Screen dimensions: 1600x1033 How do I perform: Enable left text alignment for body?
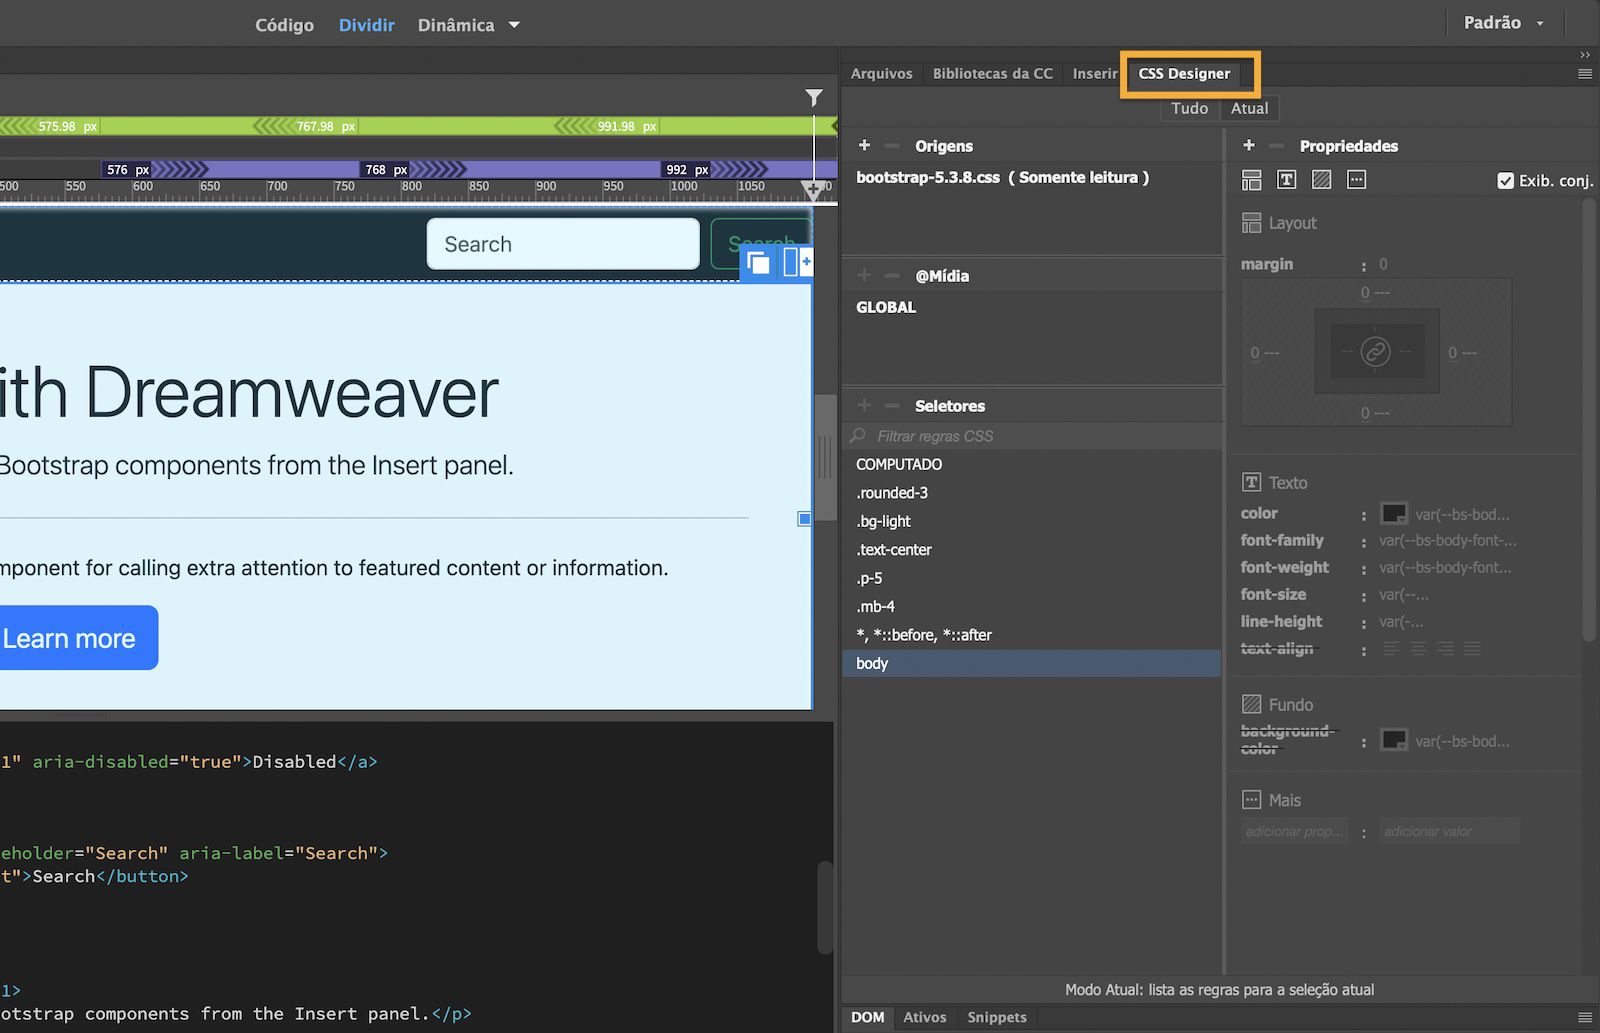tap(1391, 648)
